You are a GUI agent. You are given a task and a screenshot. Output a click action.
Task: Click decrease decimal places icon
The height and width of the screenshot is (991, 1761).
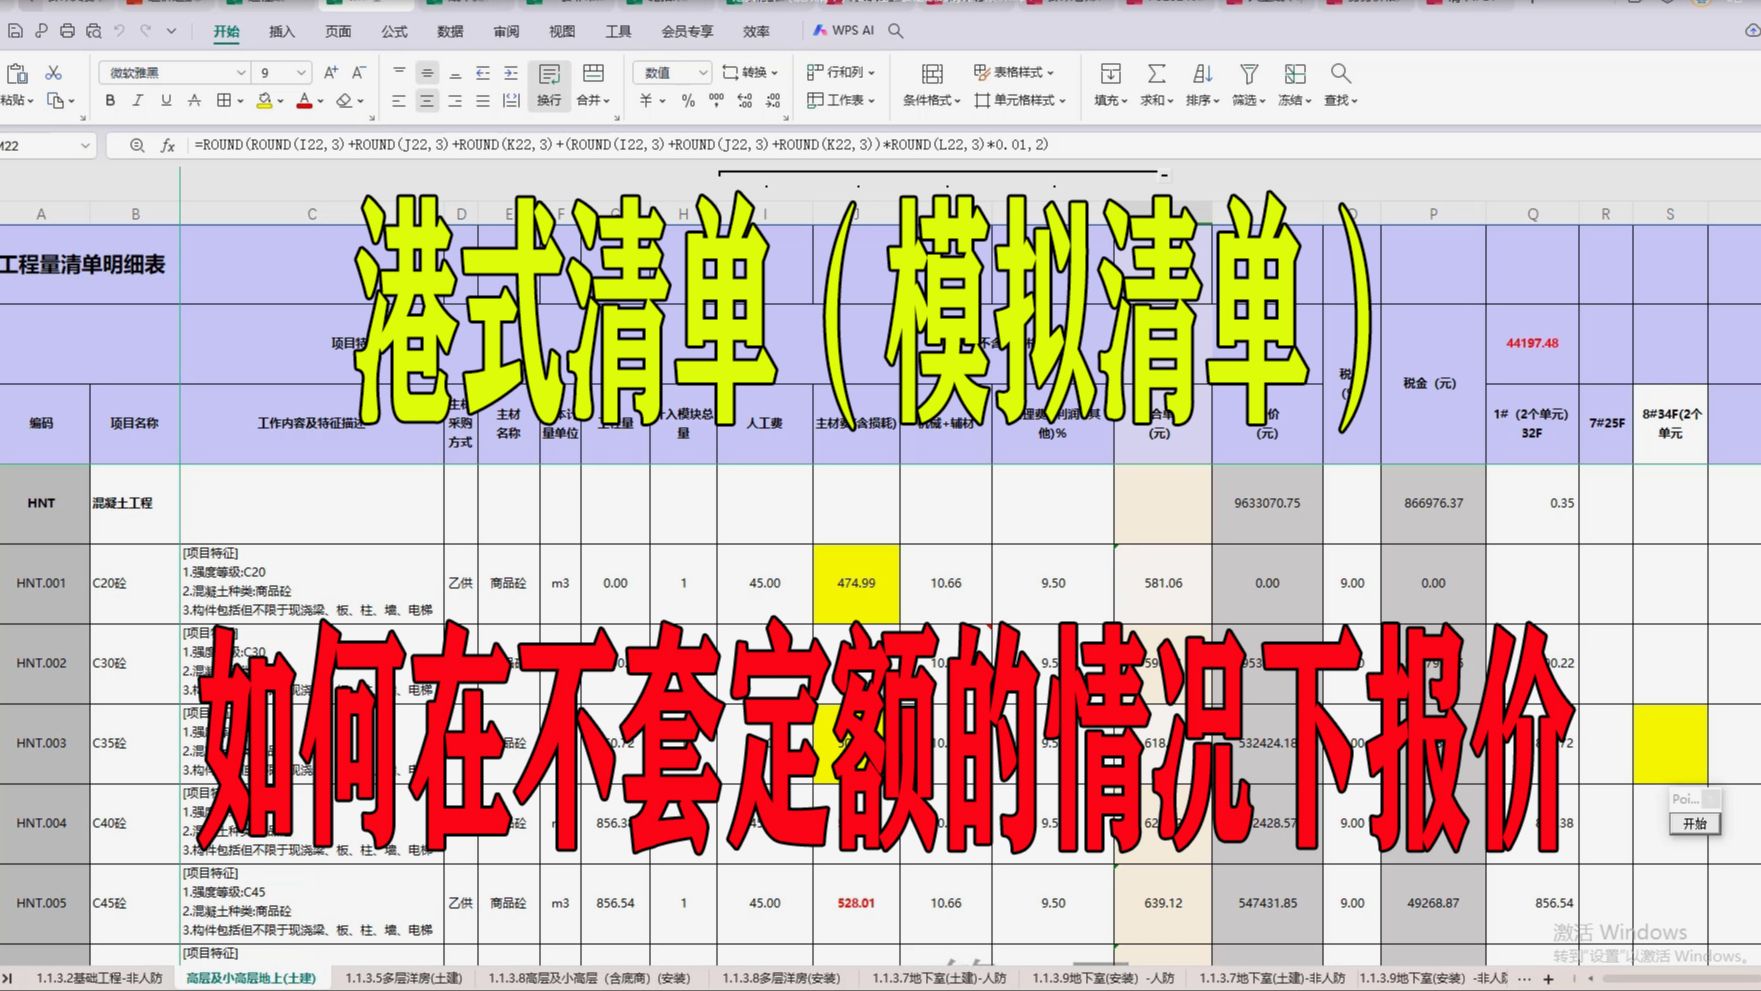(x=773, y=100)
